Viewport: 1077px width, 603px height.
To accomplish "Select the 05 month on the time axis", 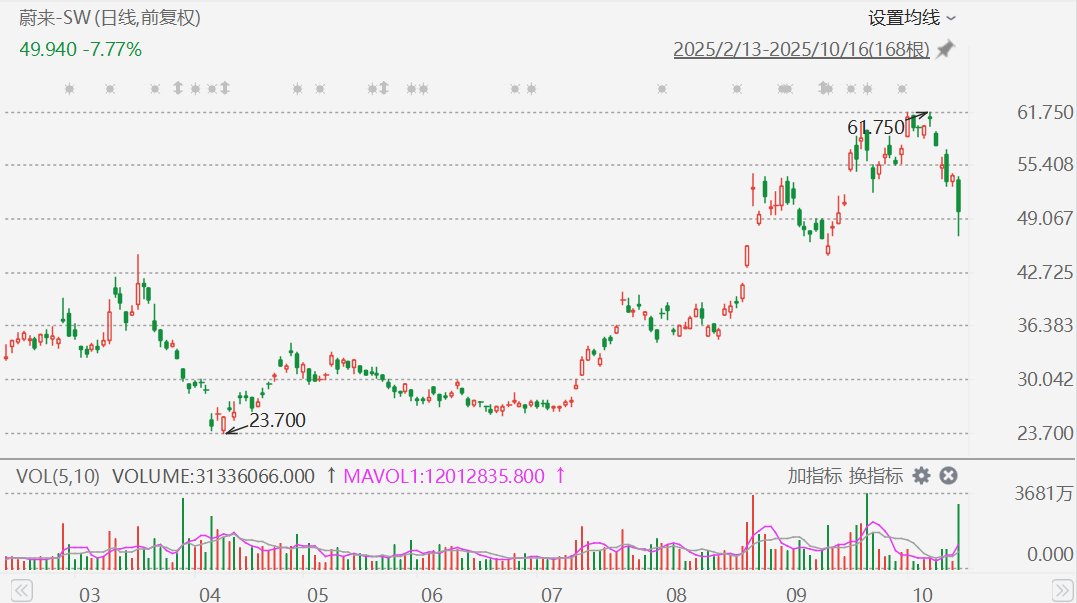I will point(317,594).
